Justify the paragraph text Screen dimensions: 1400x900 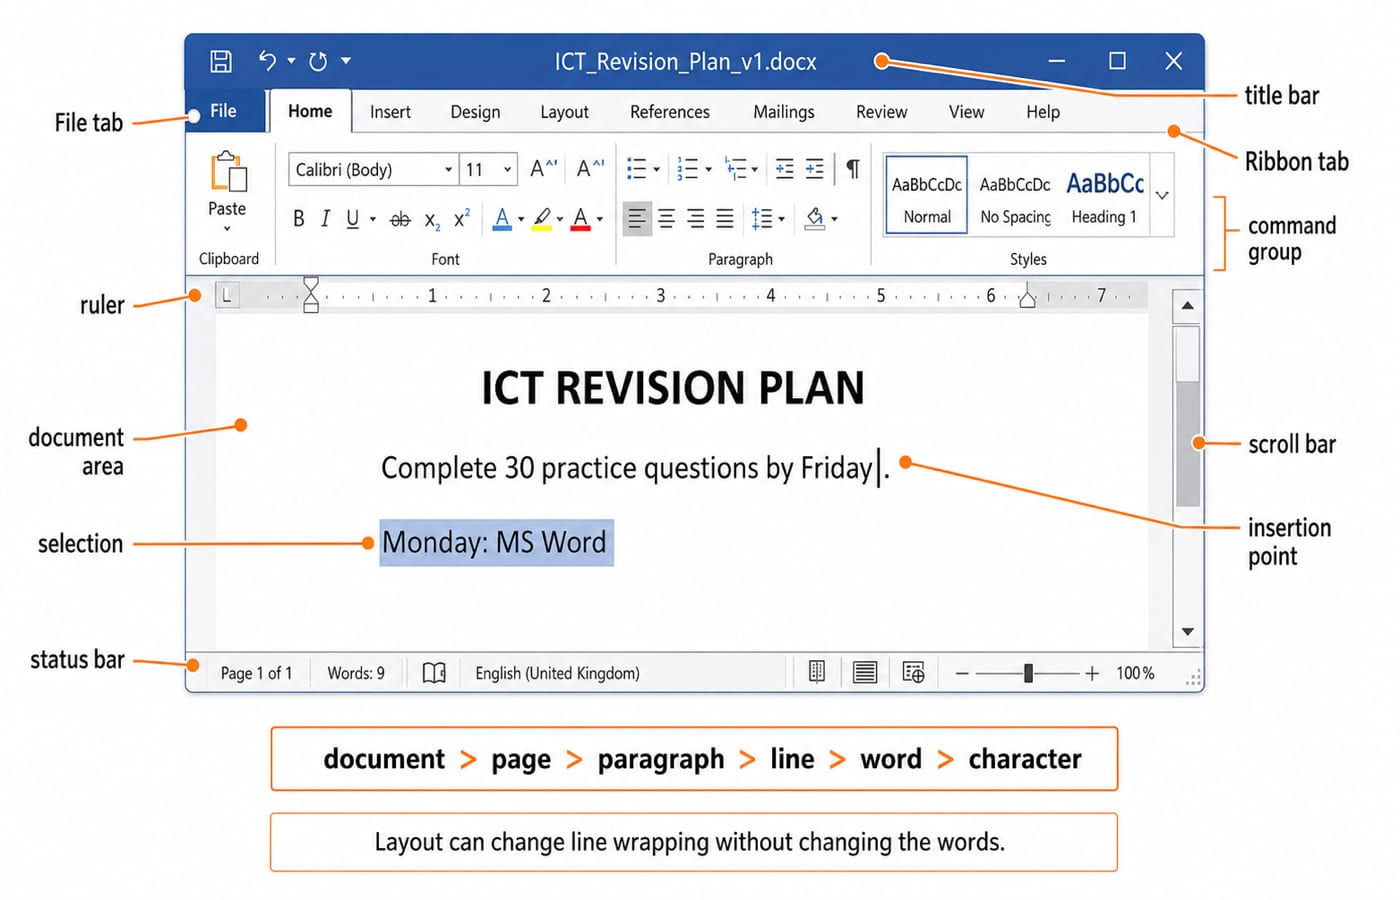point(725,218)
